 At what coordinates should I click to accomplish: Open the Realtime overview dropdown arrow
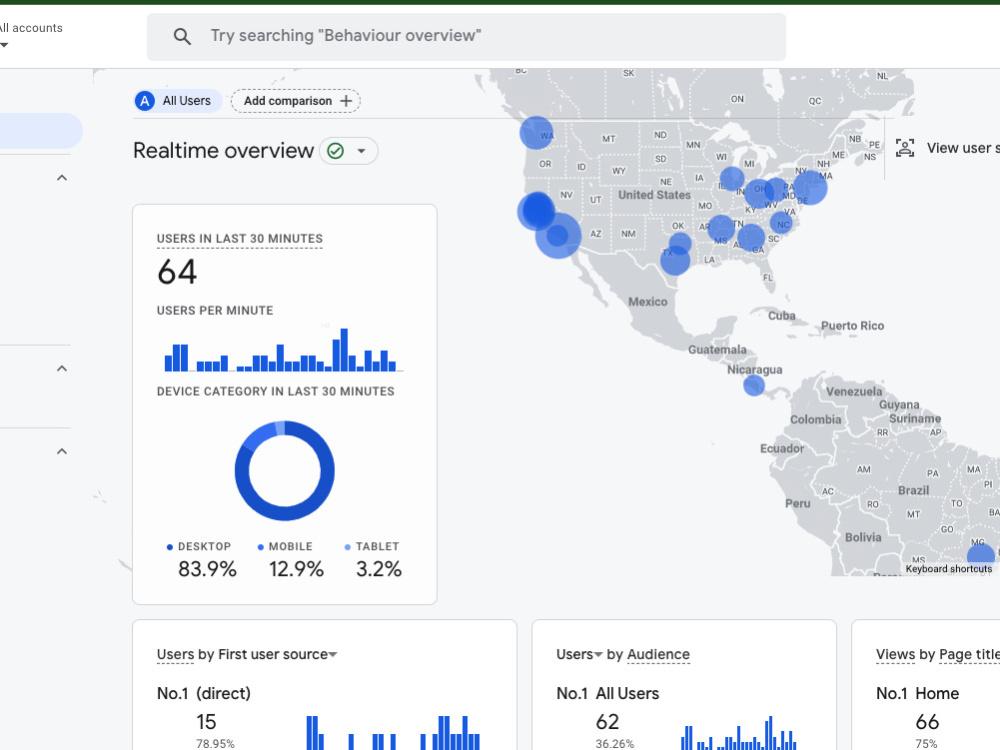tap(362, 150)
